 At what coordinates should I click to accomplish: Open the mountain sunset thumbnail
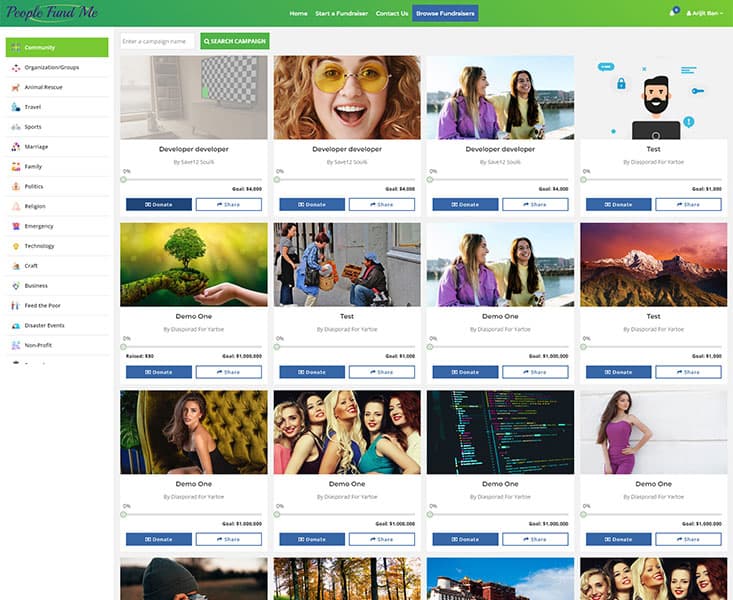coord(654,265)
